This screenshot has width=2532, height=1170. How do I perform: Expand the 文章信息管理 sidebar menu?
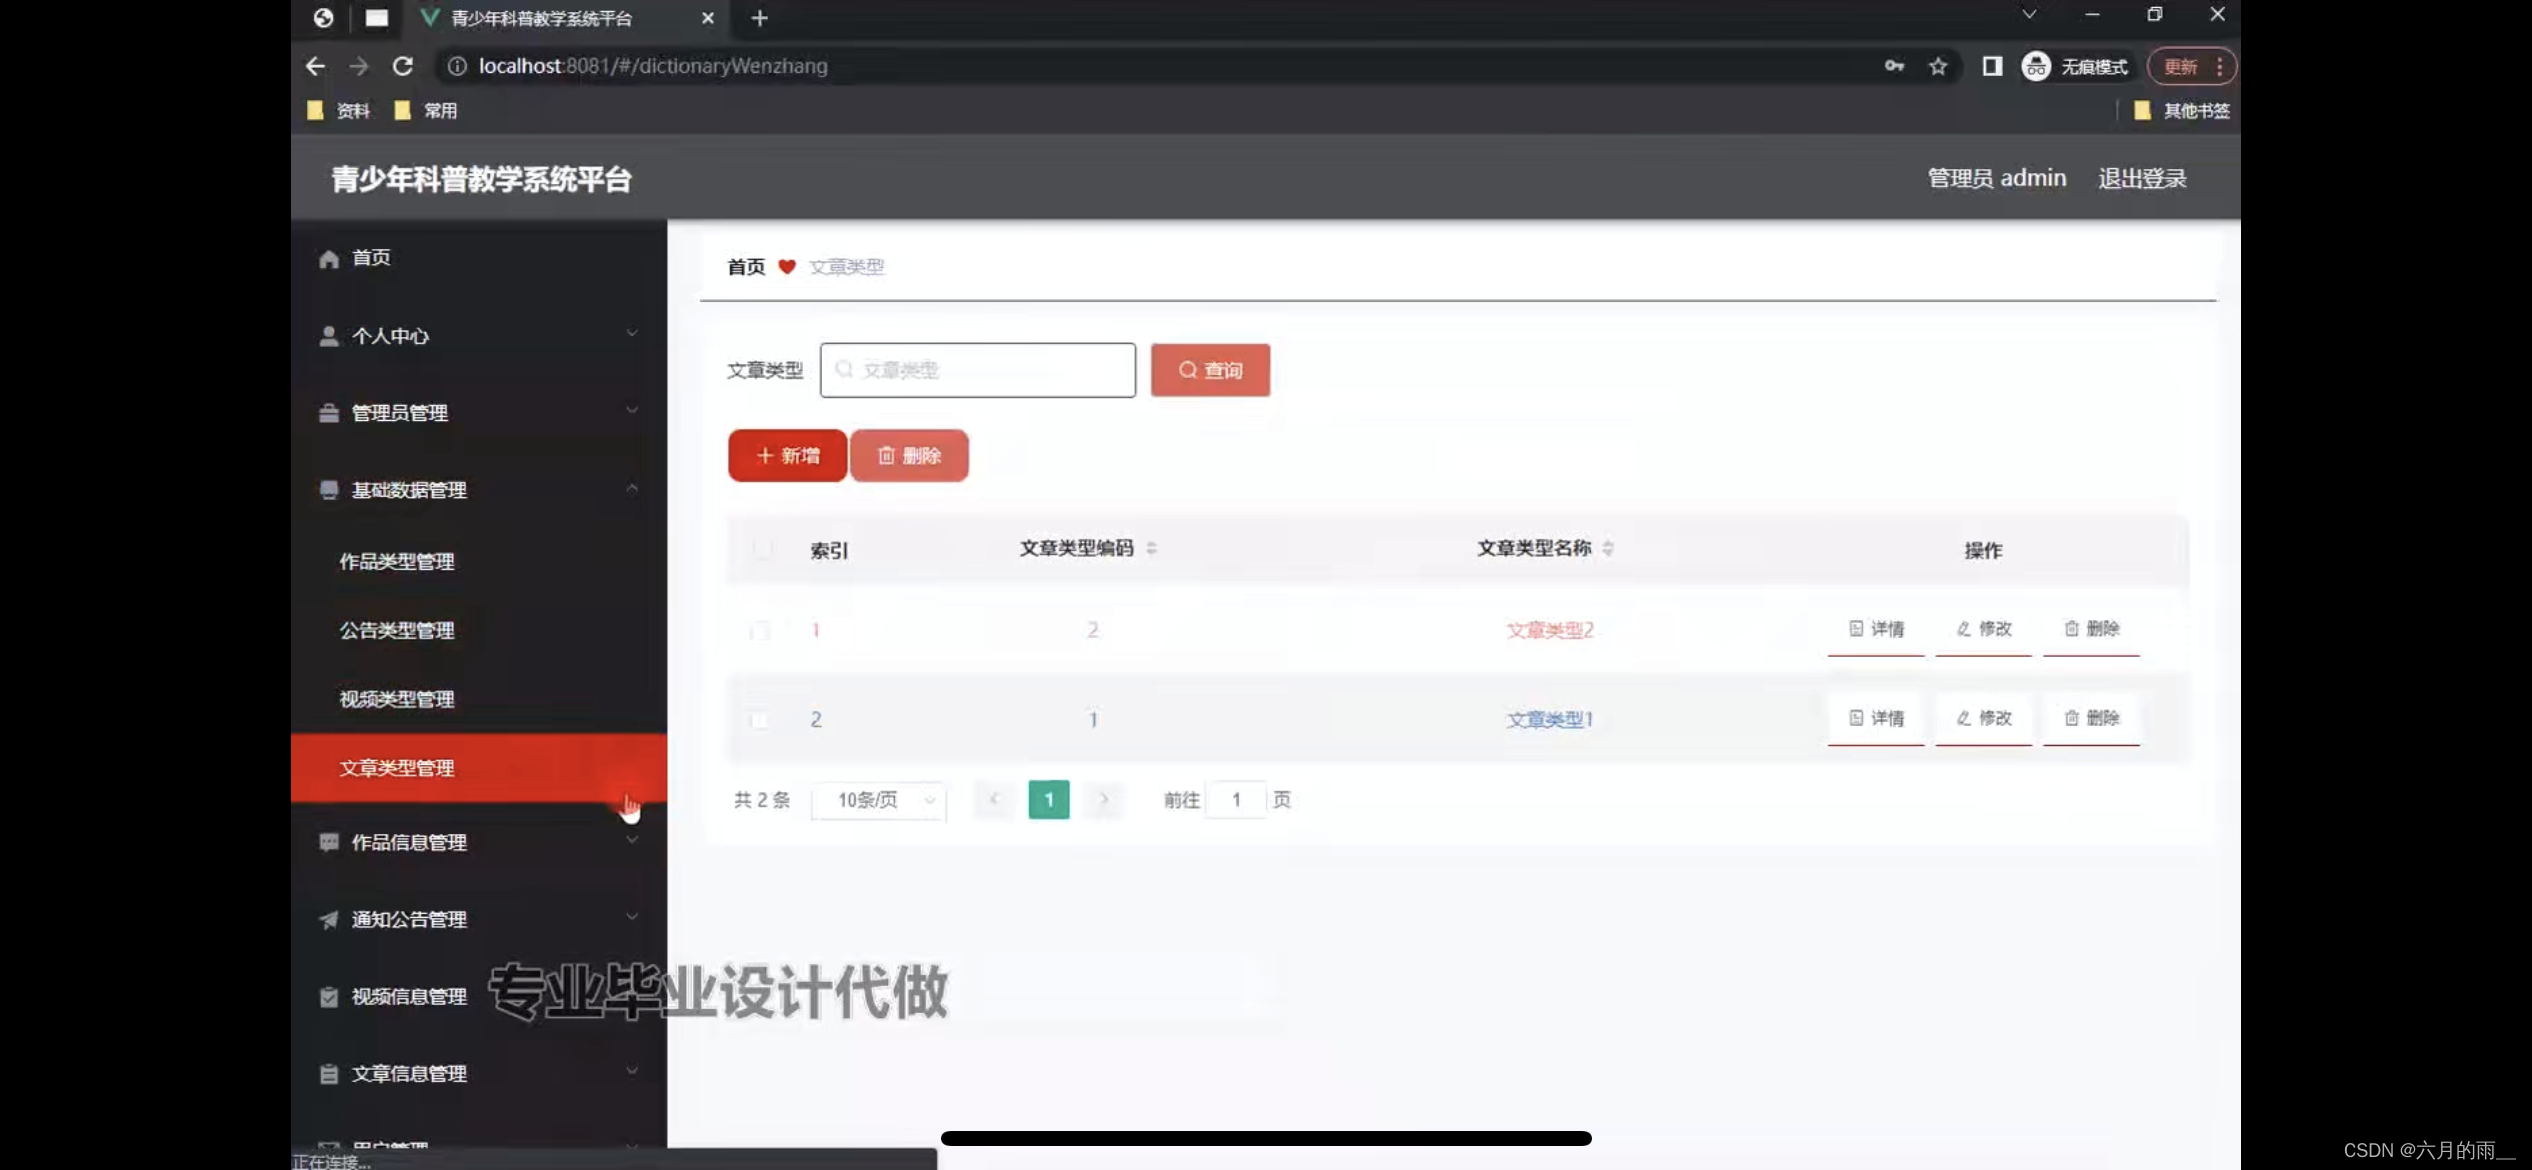point(479,1073)
